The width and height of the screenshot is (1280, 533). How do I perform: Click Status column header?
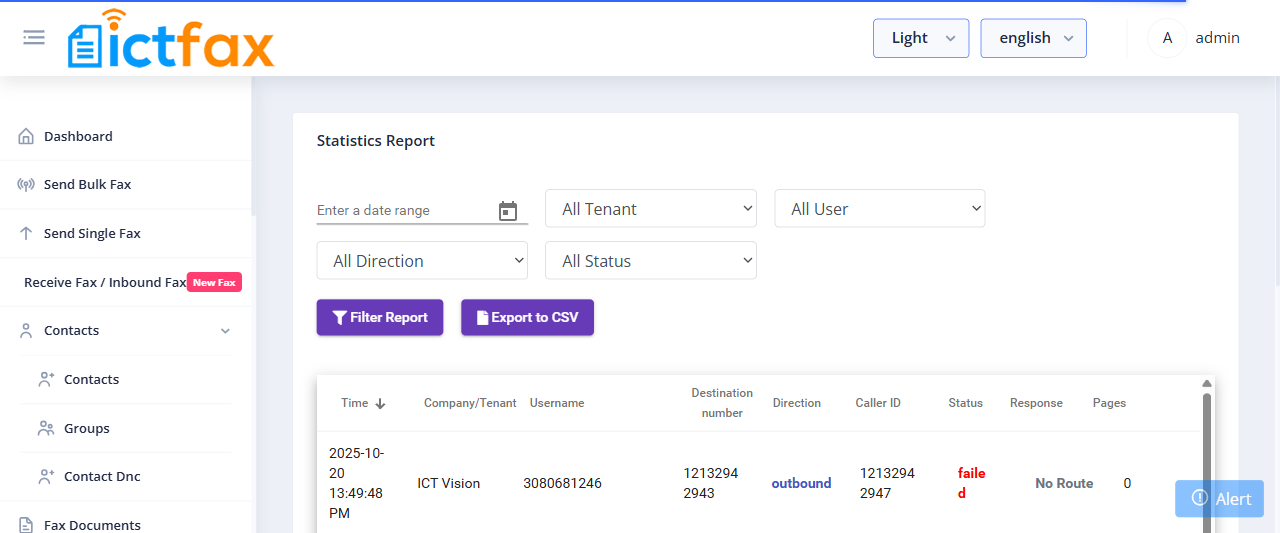coord(966,403)
